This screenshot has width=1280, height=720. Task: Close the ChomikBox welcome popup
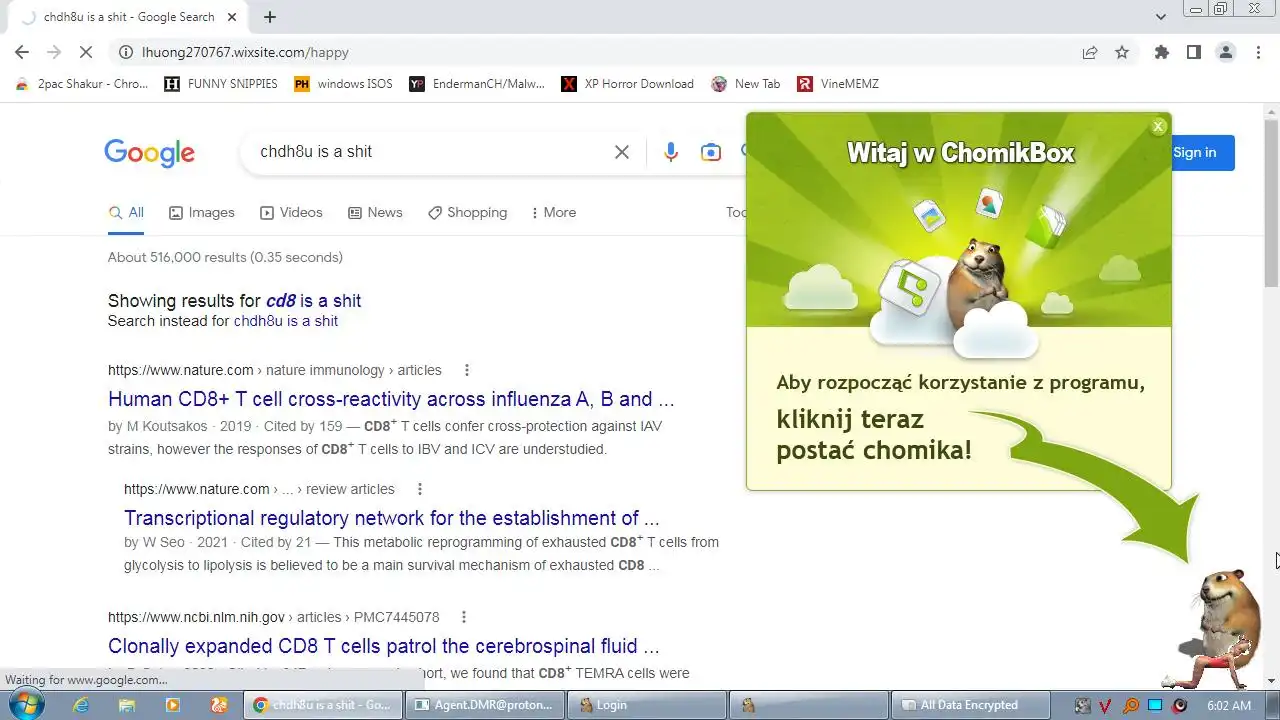(1159, 126)
